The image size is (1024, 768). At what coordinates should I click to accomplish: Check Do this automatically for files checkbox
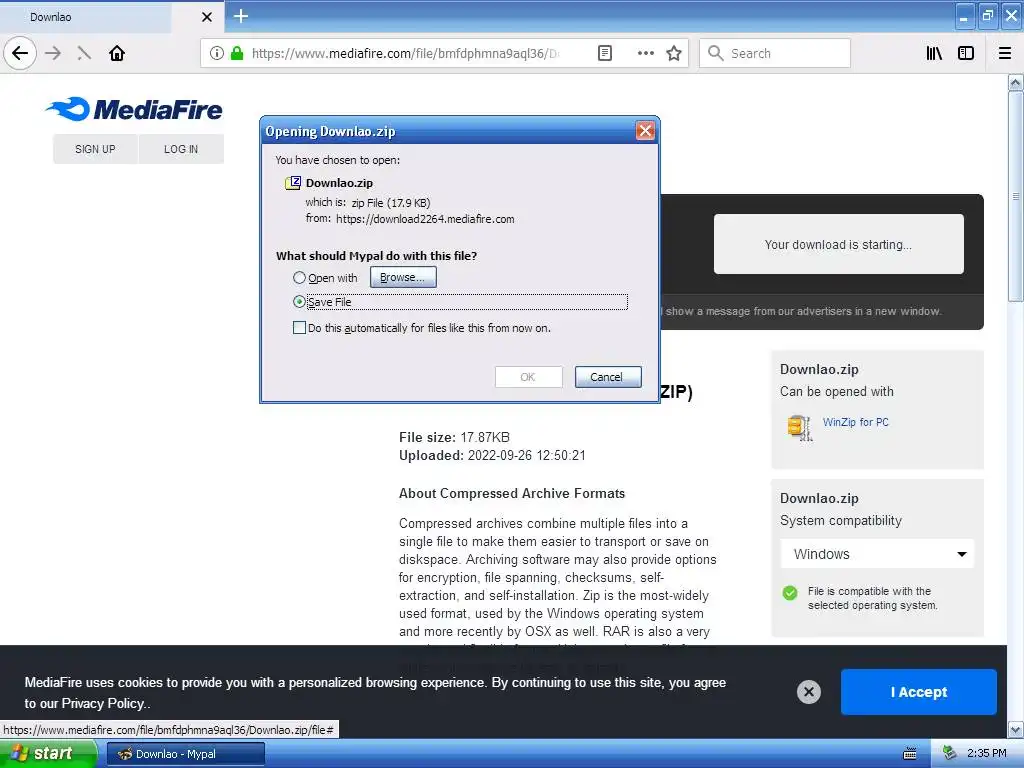(299, 328)
